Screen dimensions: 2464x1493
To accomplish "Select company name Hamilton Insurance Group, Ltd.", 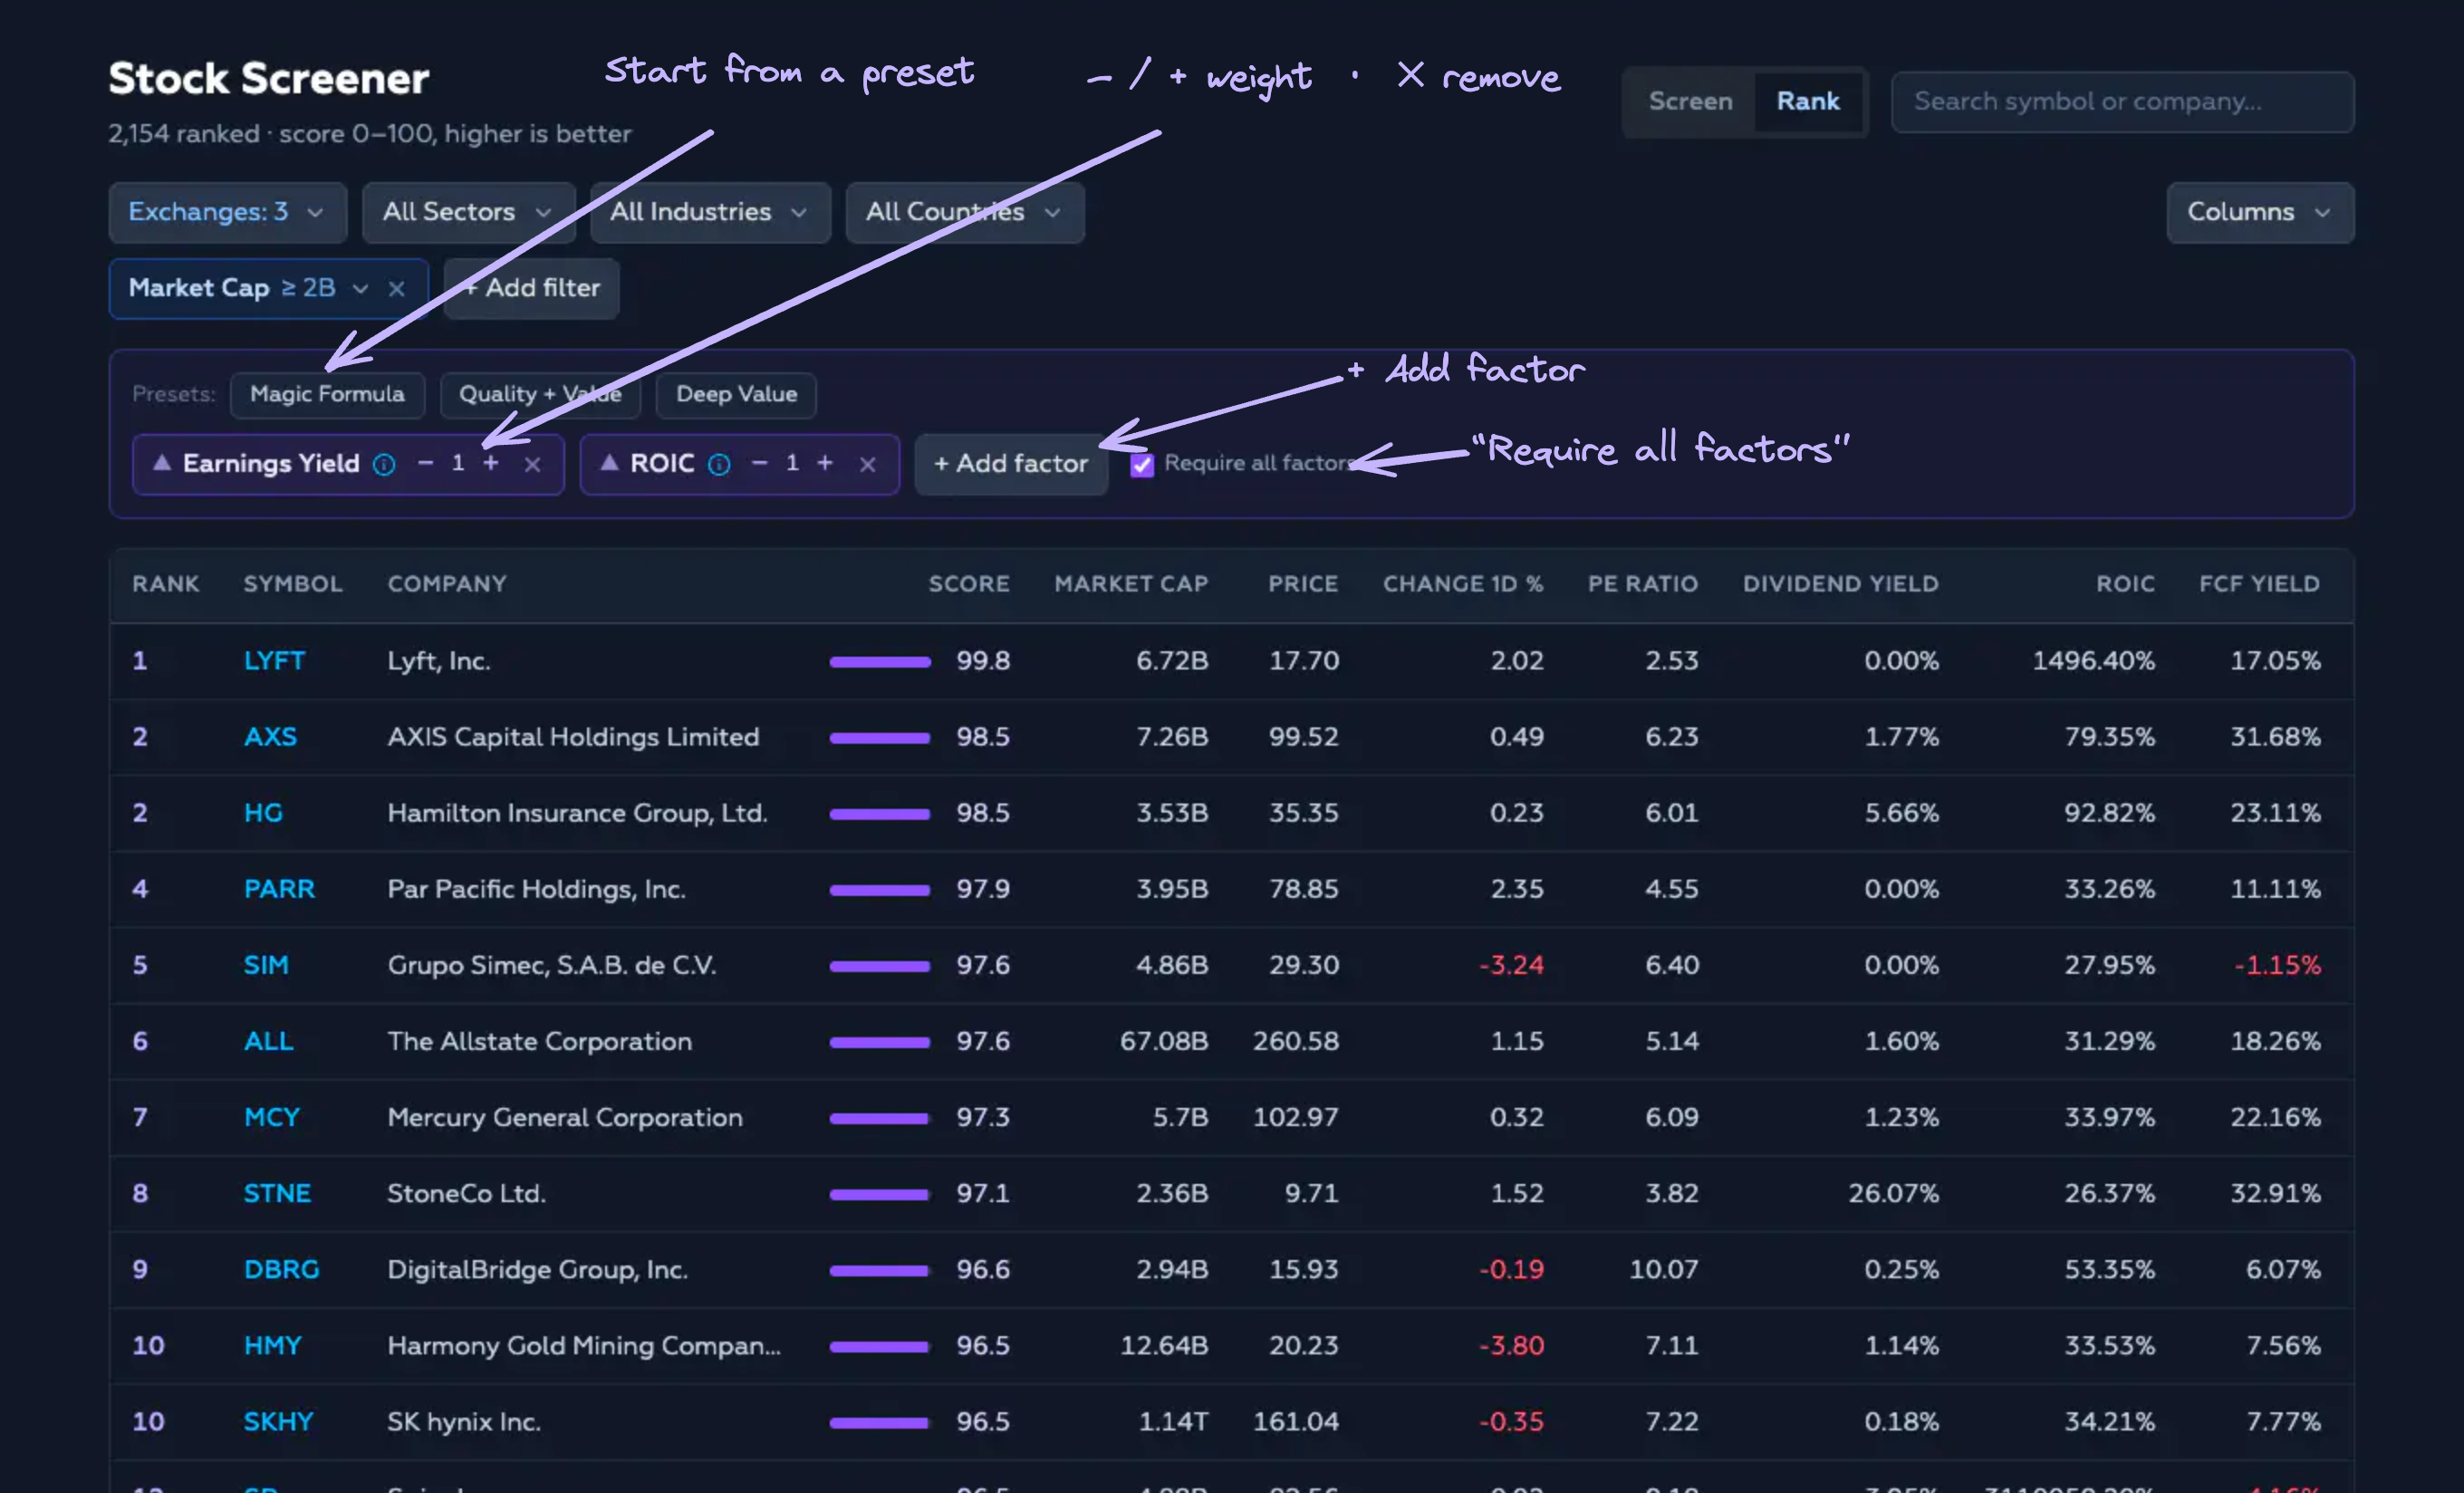I will (x=577, y=813).
